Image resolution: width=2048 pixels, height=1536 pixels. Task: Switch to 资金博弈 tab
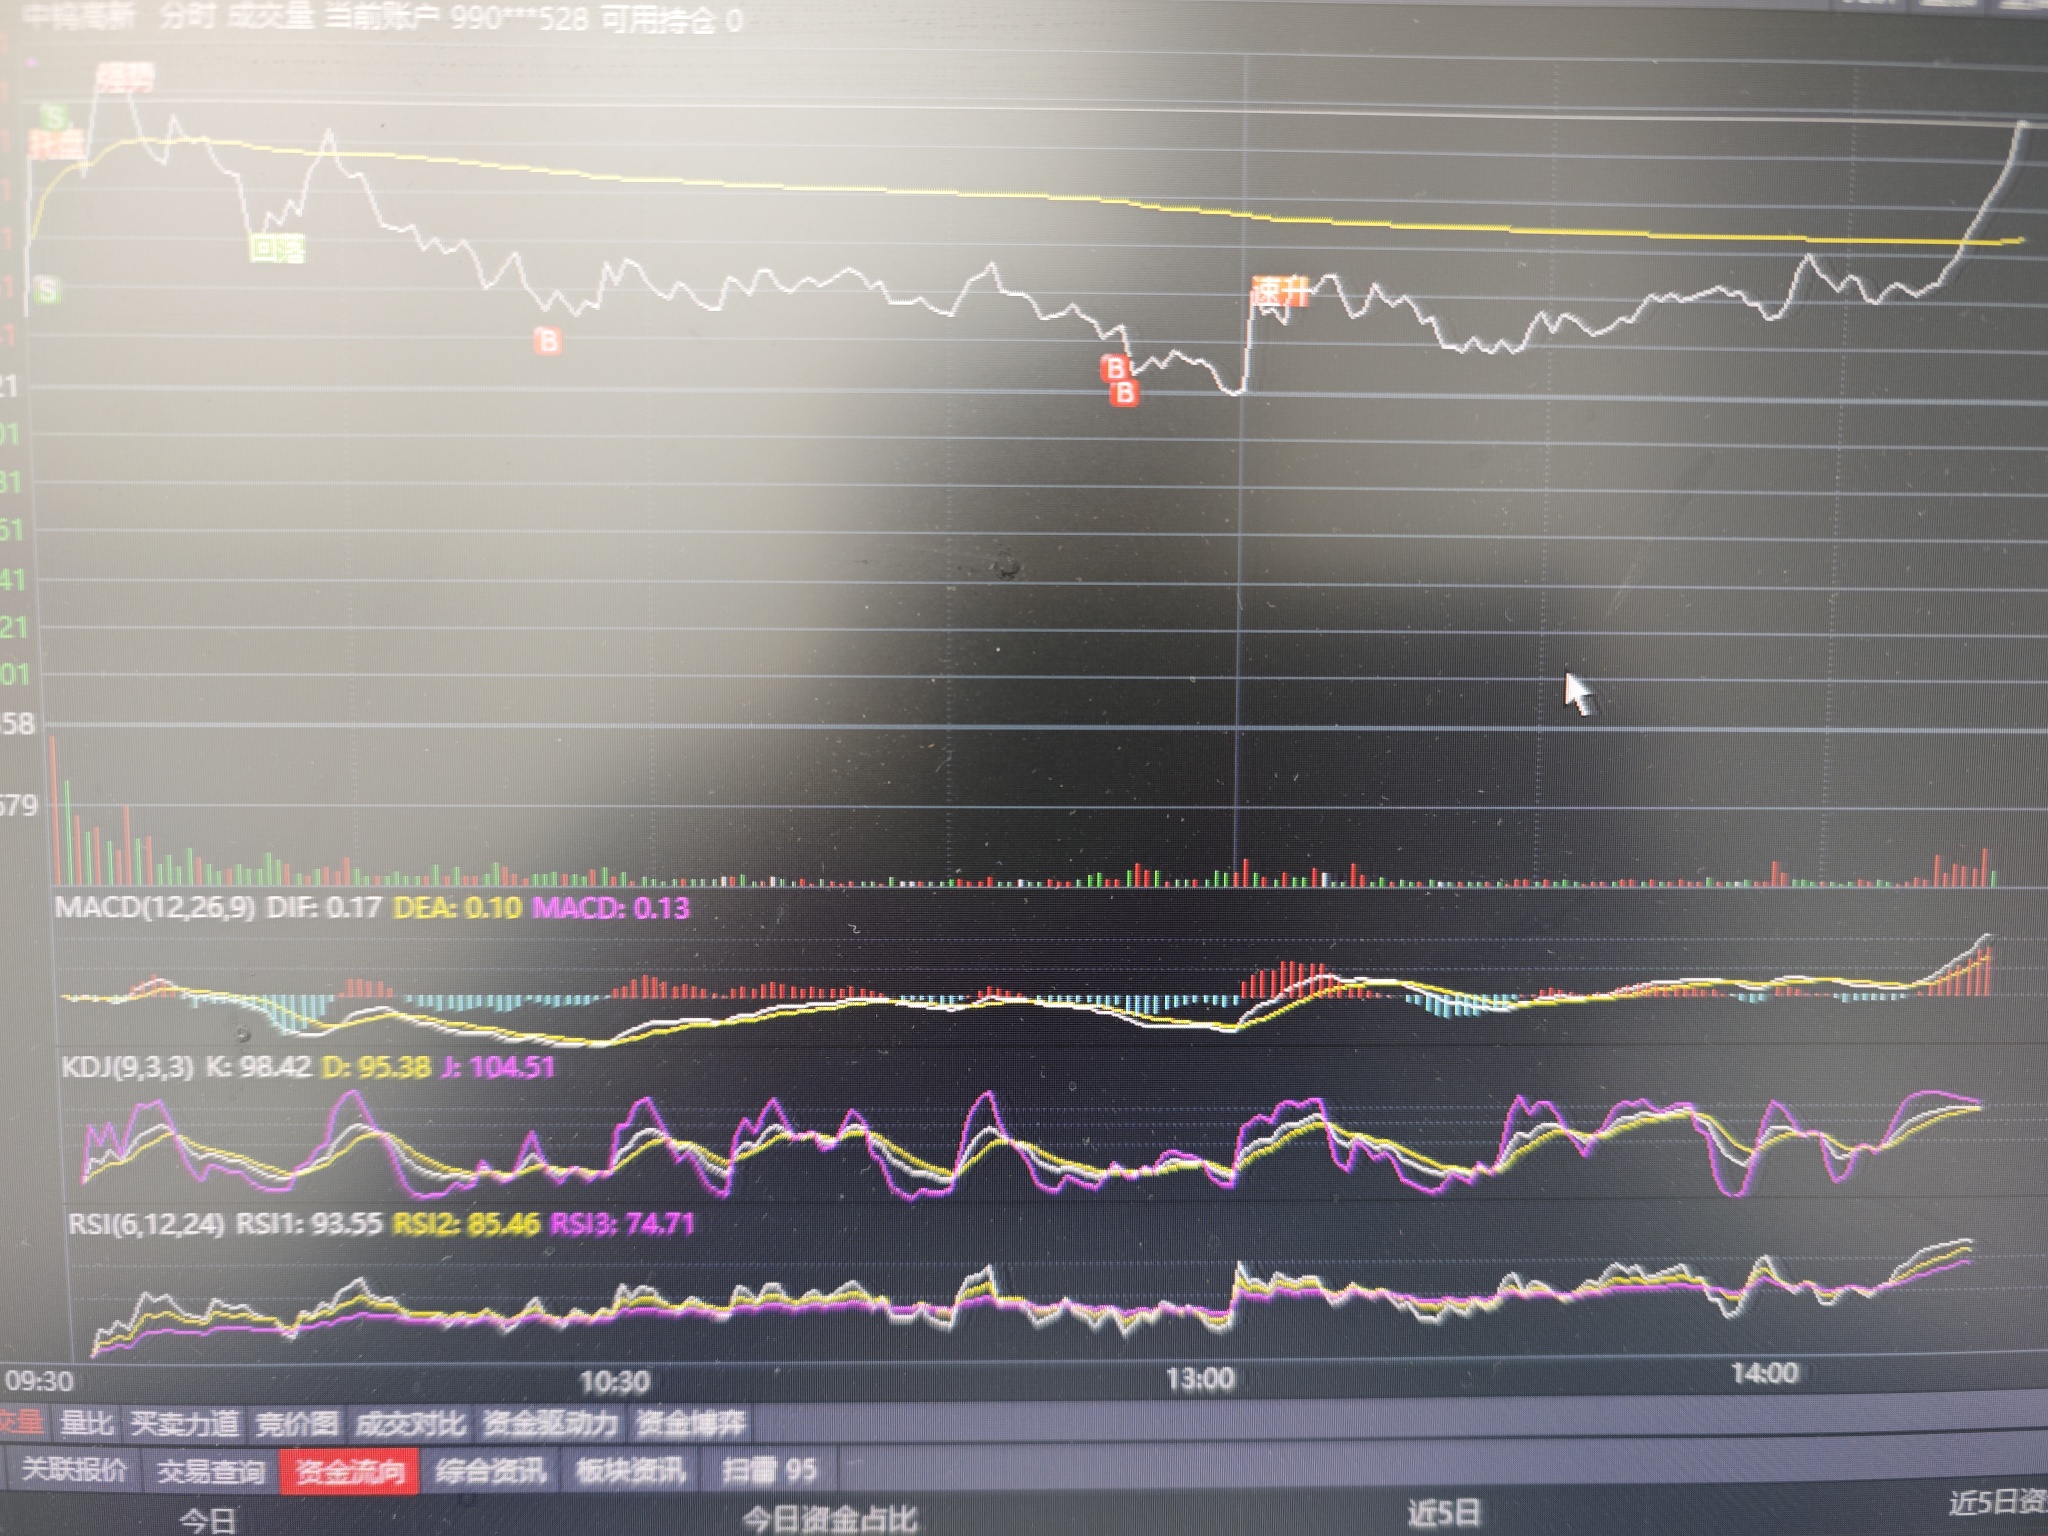point(691,1422)
